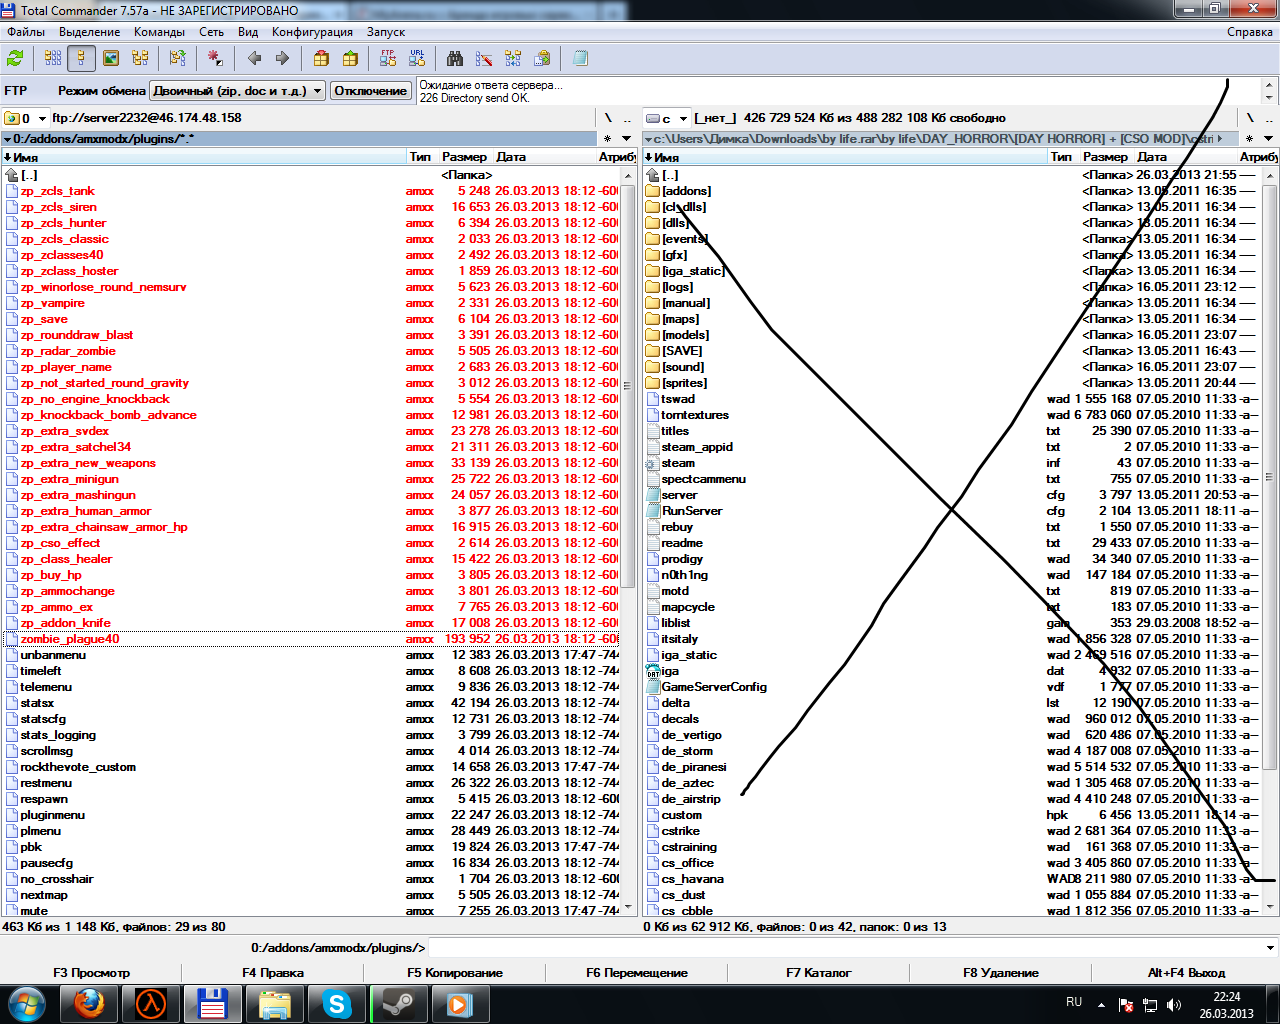Click right panel parent directory dots button
Screen dimensions: 1280x1024
click(1268, 118)
